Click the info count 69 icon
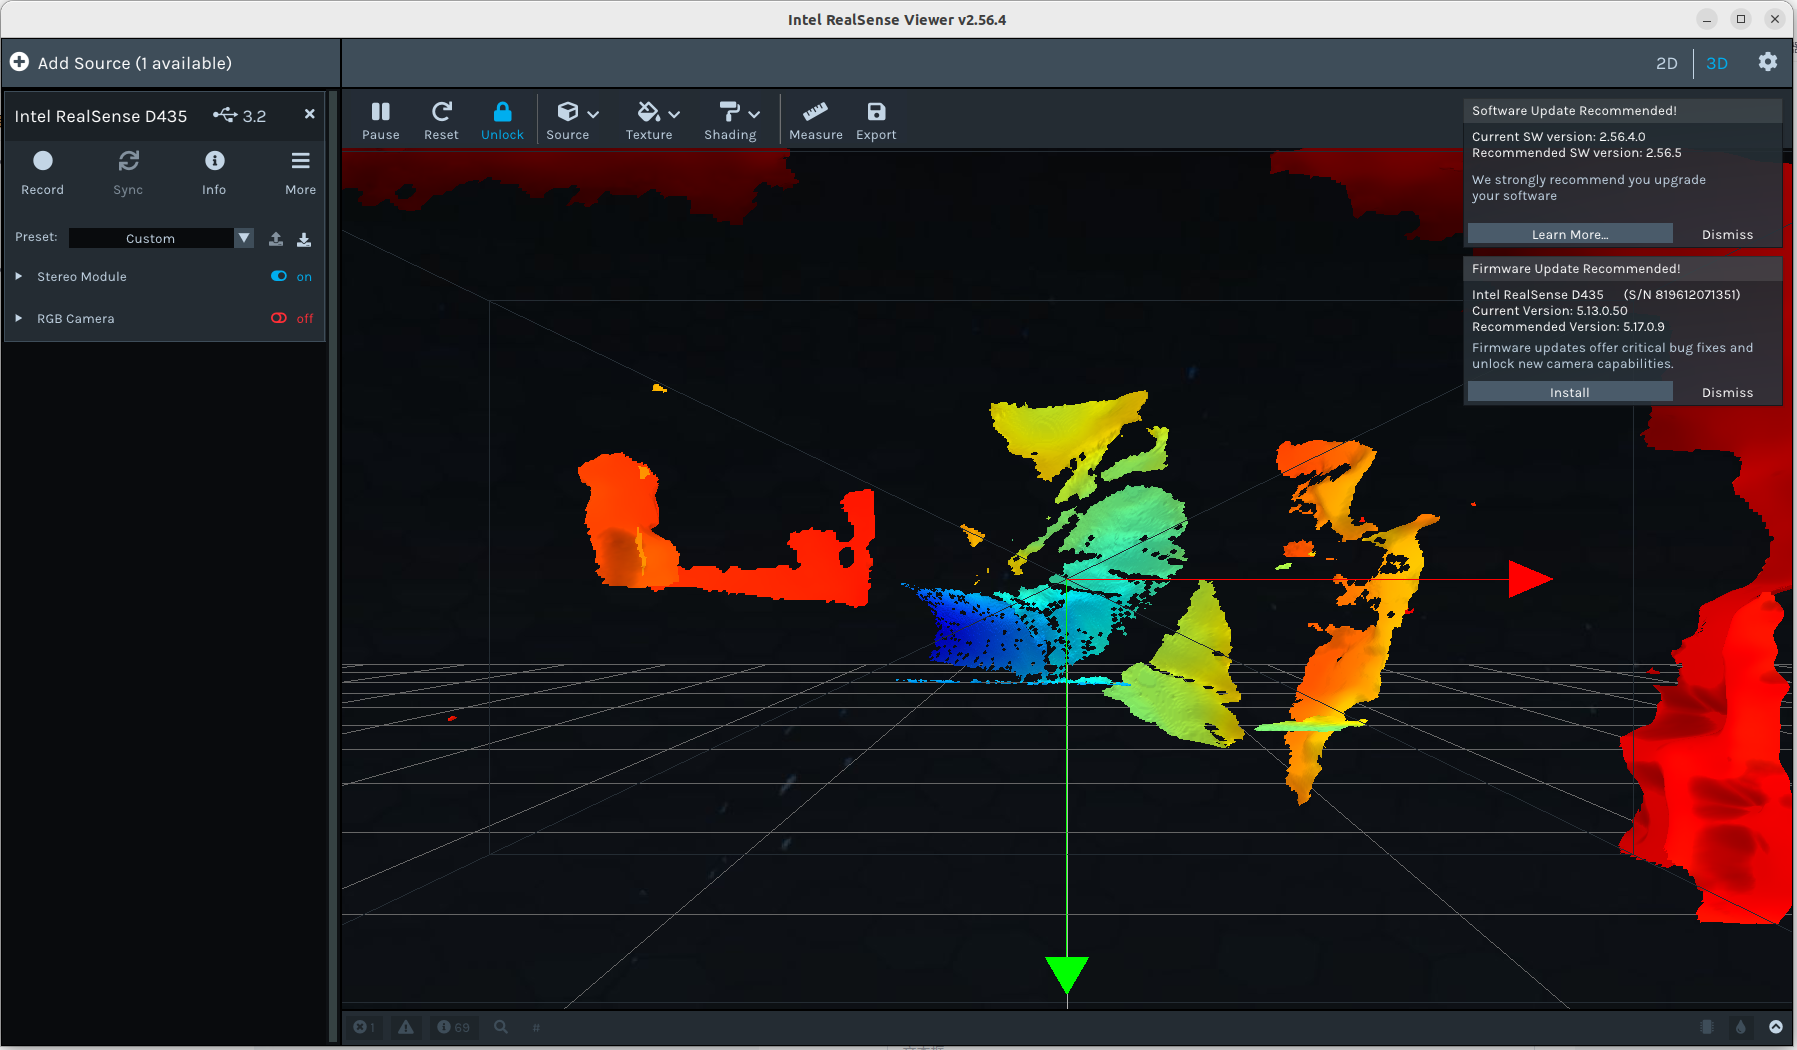 (453, 1027)
